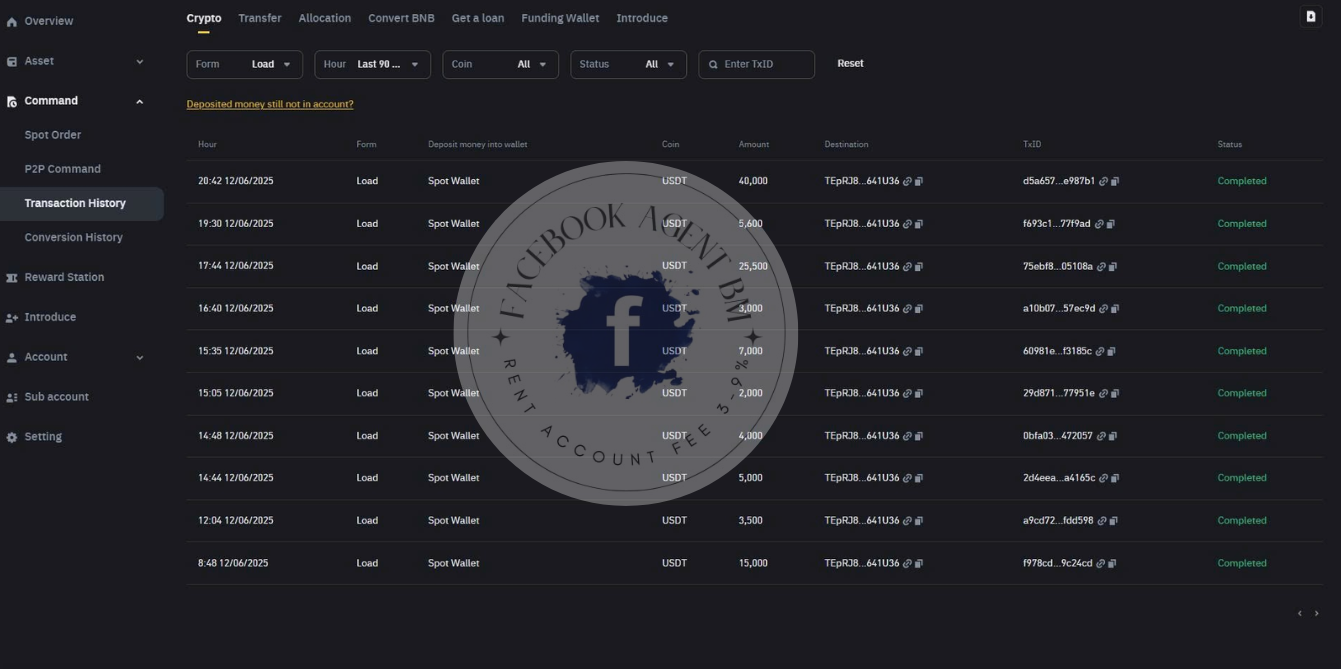Open 'Deposited money still not in account?' link
The image size is (1341, 669).
(270, 104)
